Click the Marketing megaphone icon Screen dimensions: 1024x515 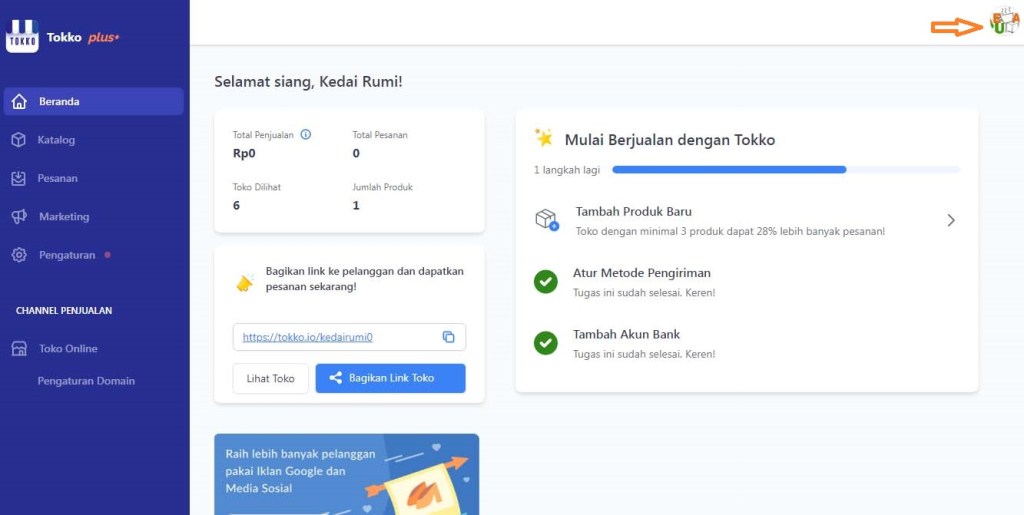pyautogui.click(x=19, y=217)
